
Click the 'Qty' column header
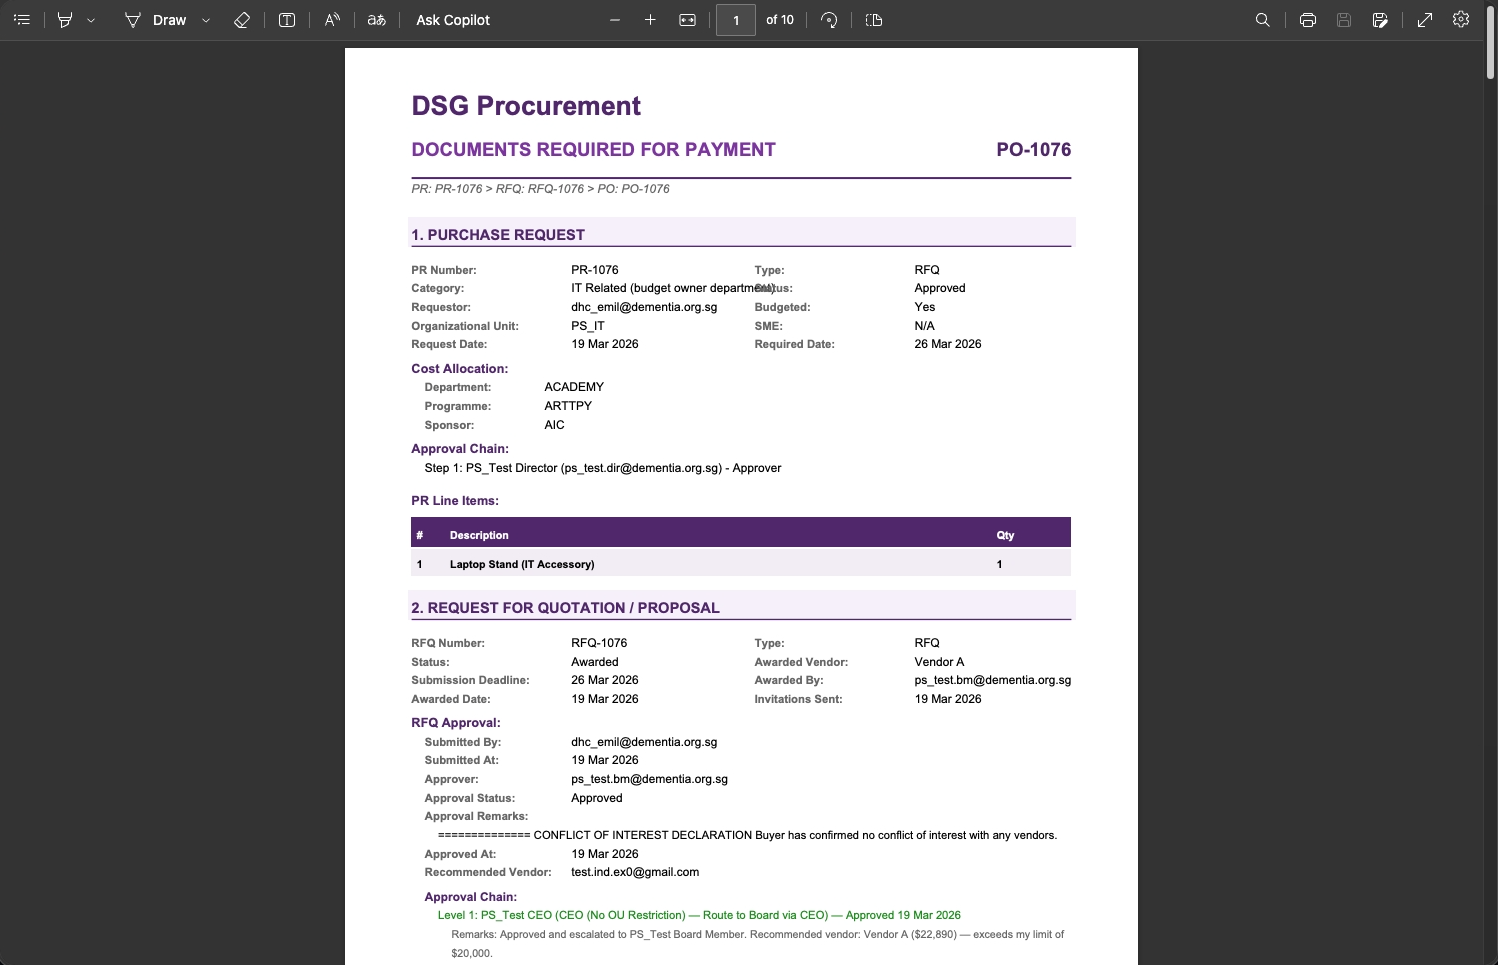click(x=1005, y=535)
